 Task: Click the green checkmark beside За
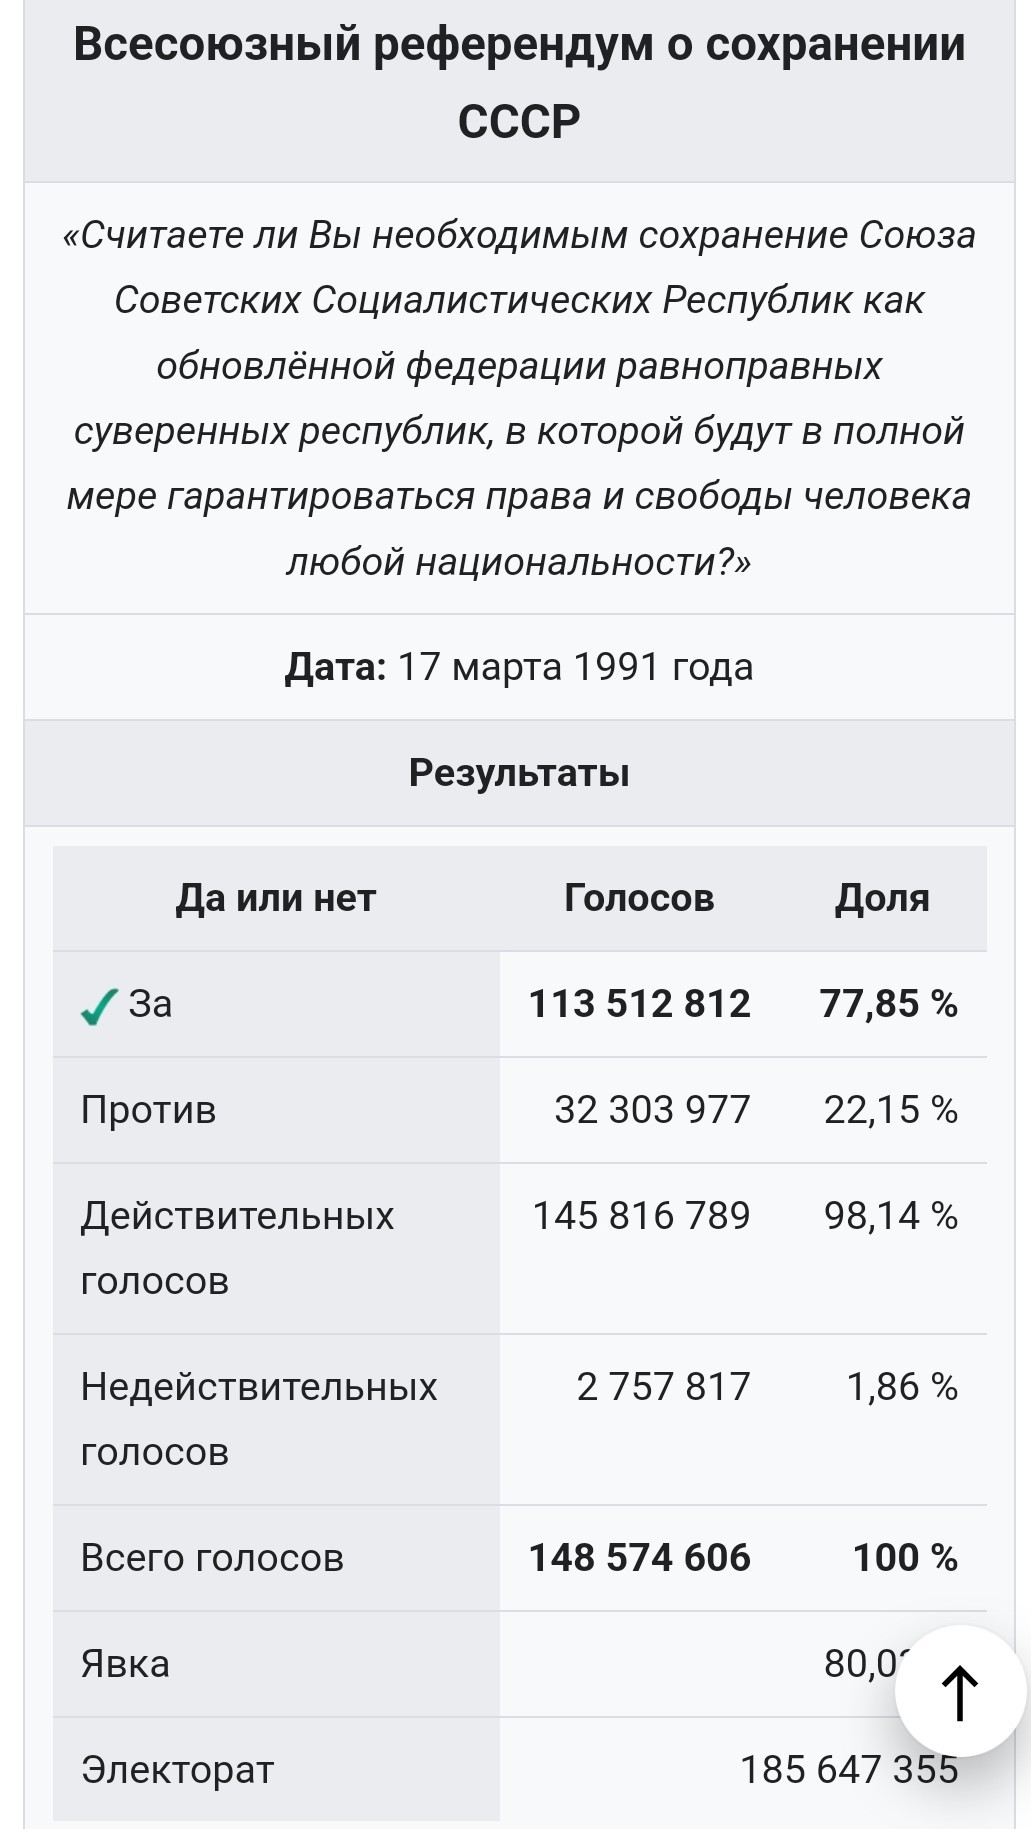(x=99, y=1006)
